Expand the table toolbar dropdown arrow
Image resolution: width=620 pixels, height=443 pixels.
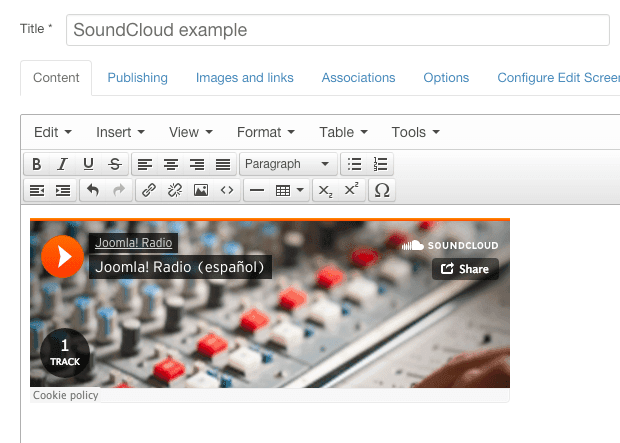point(301,190)
